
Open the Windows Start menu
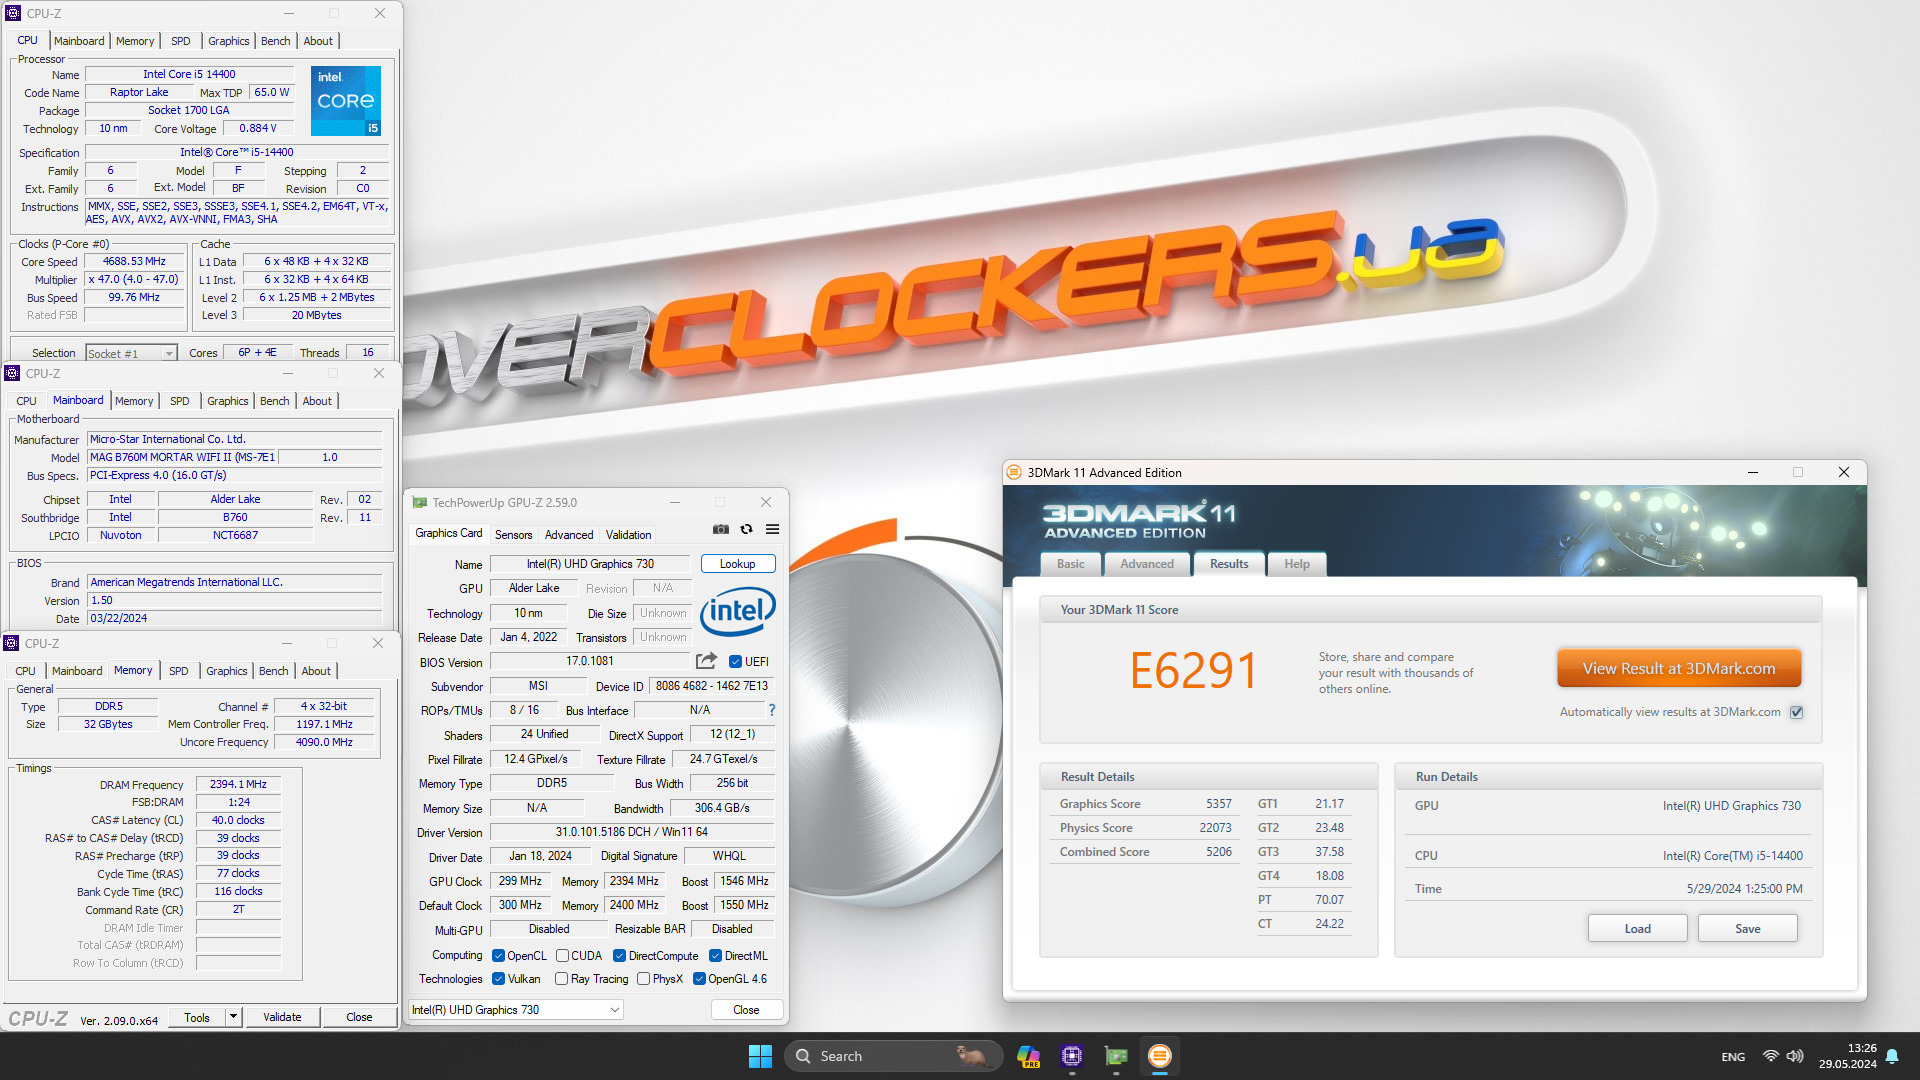pyautogui.click(x=760, y=1056)
